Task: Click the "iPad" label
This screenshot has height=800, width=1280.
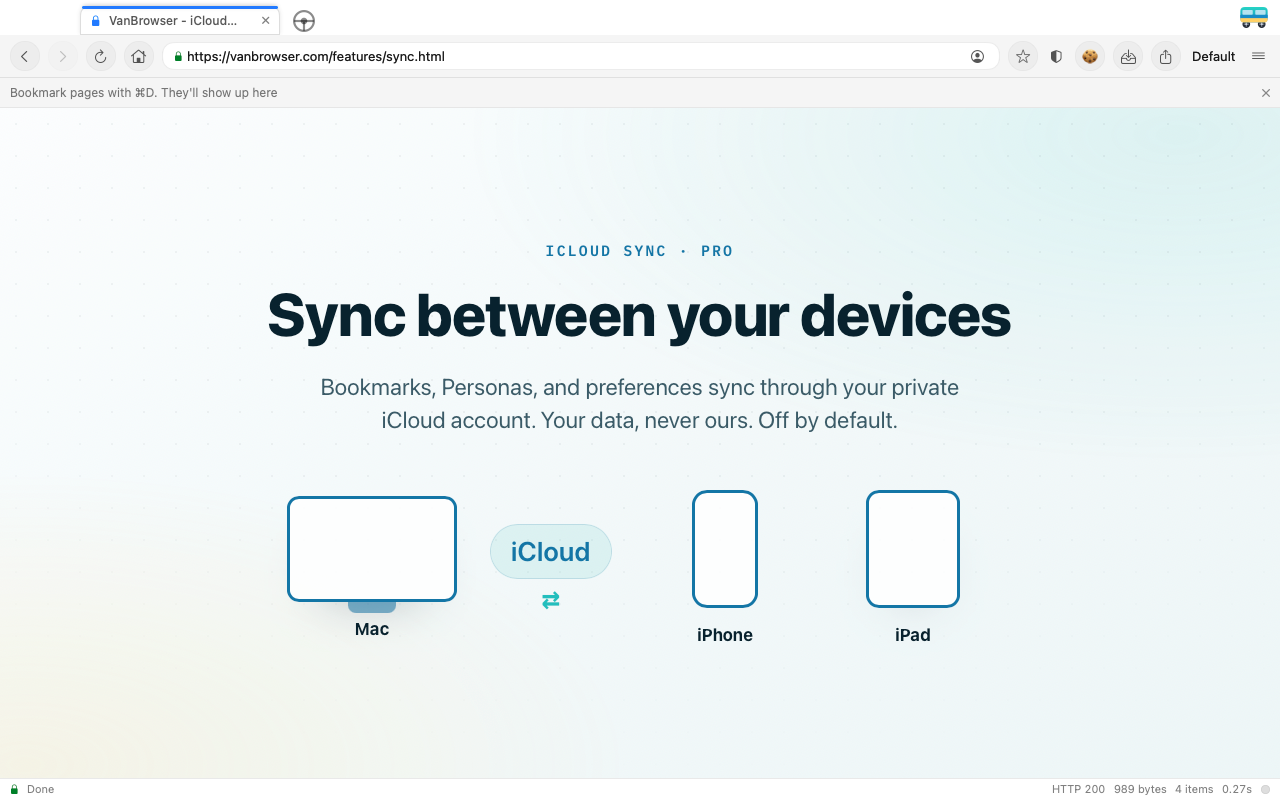Action: click(913, 635)
